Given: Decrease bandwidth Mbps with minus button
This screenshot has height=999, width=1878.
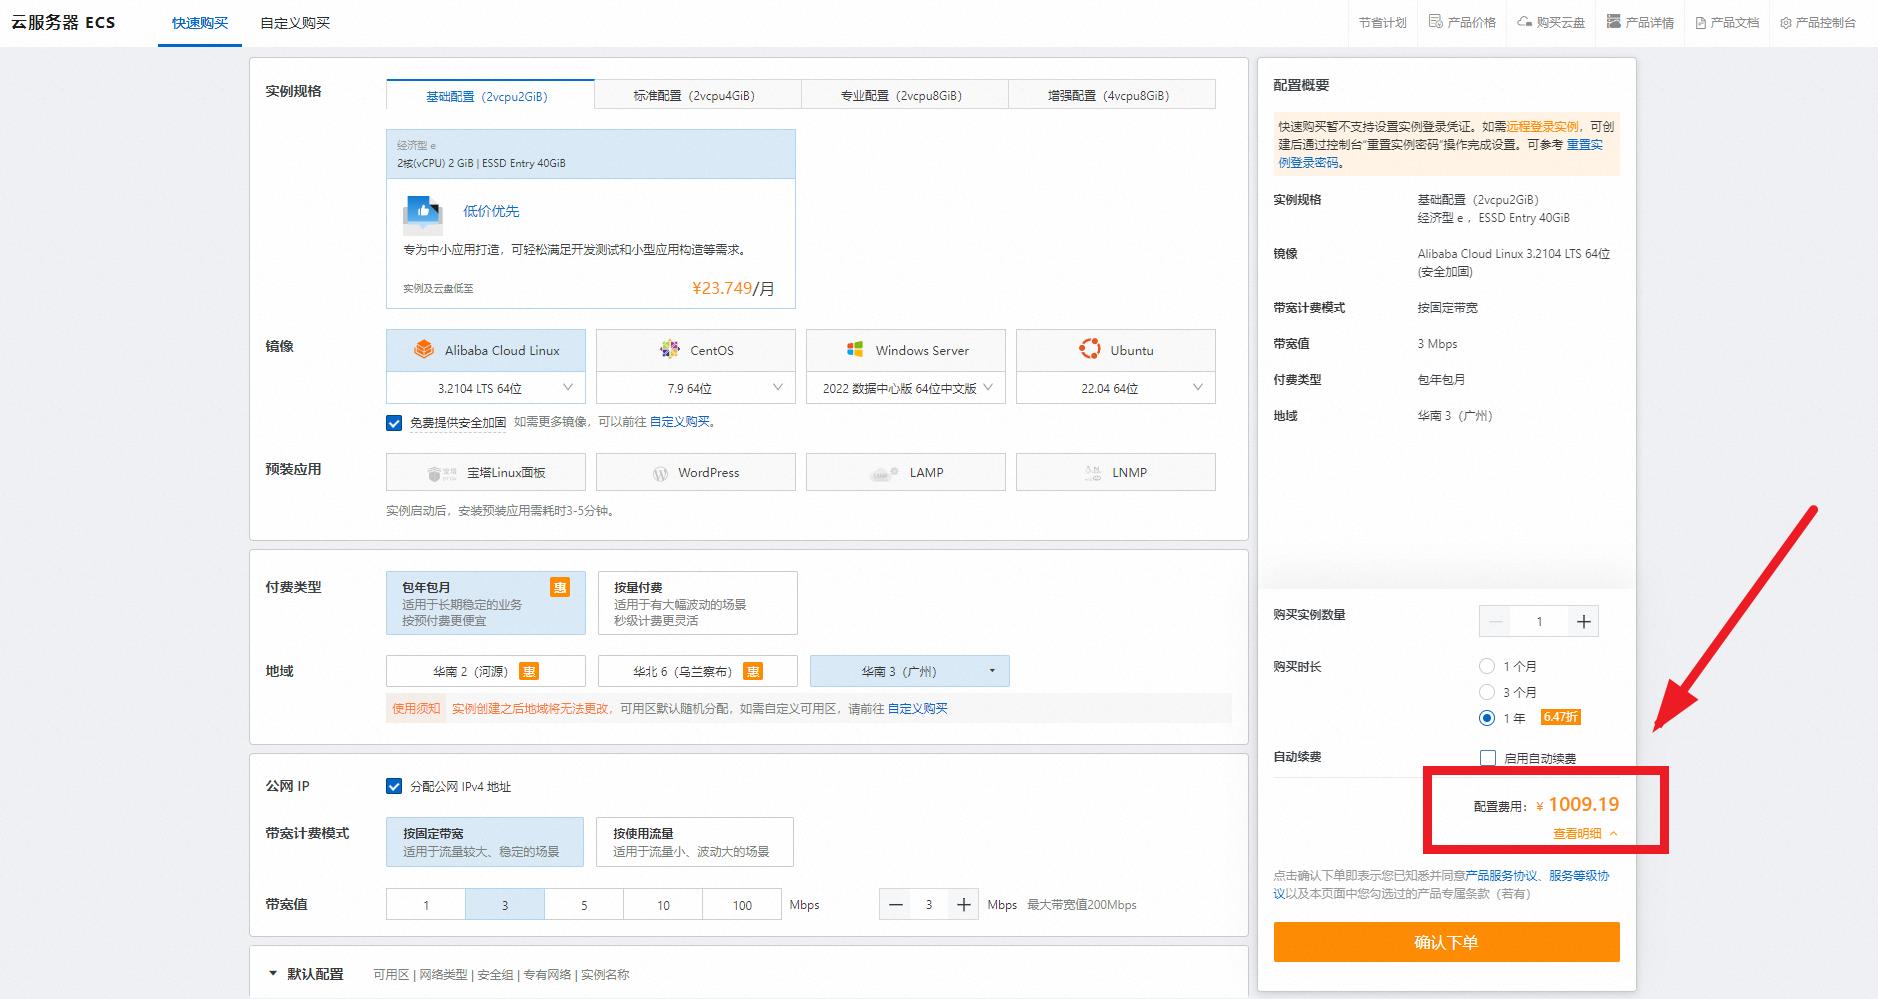Looking at the screenshot, I should [896, 905].
